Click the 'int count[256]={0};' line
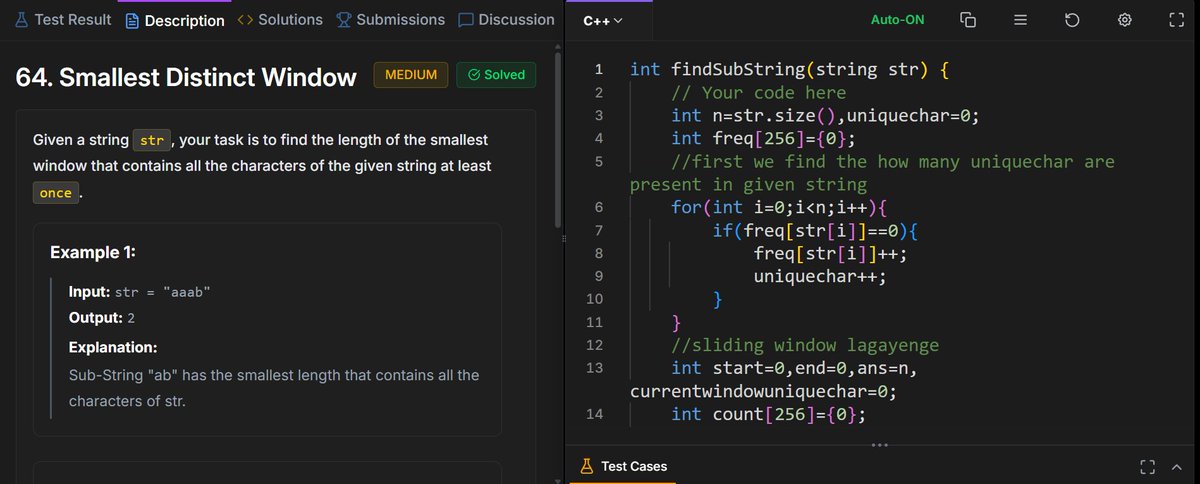 768,414
